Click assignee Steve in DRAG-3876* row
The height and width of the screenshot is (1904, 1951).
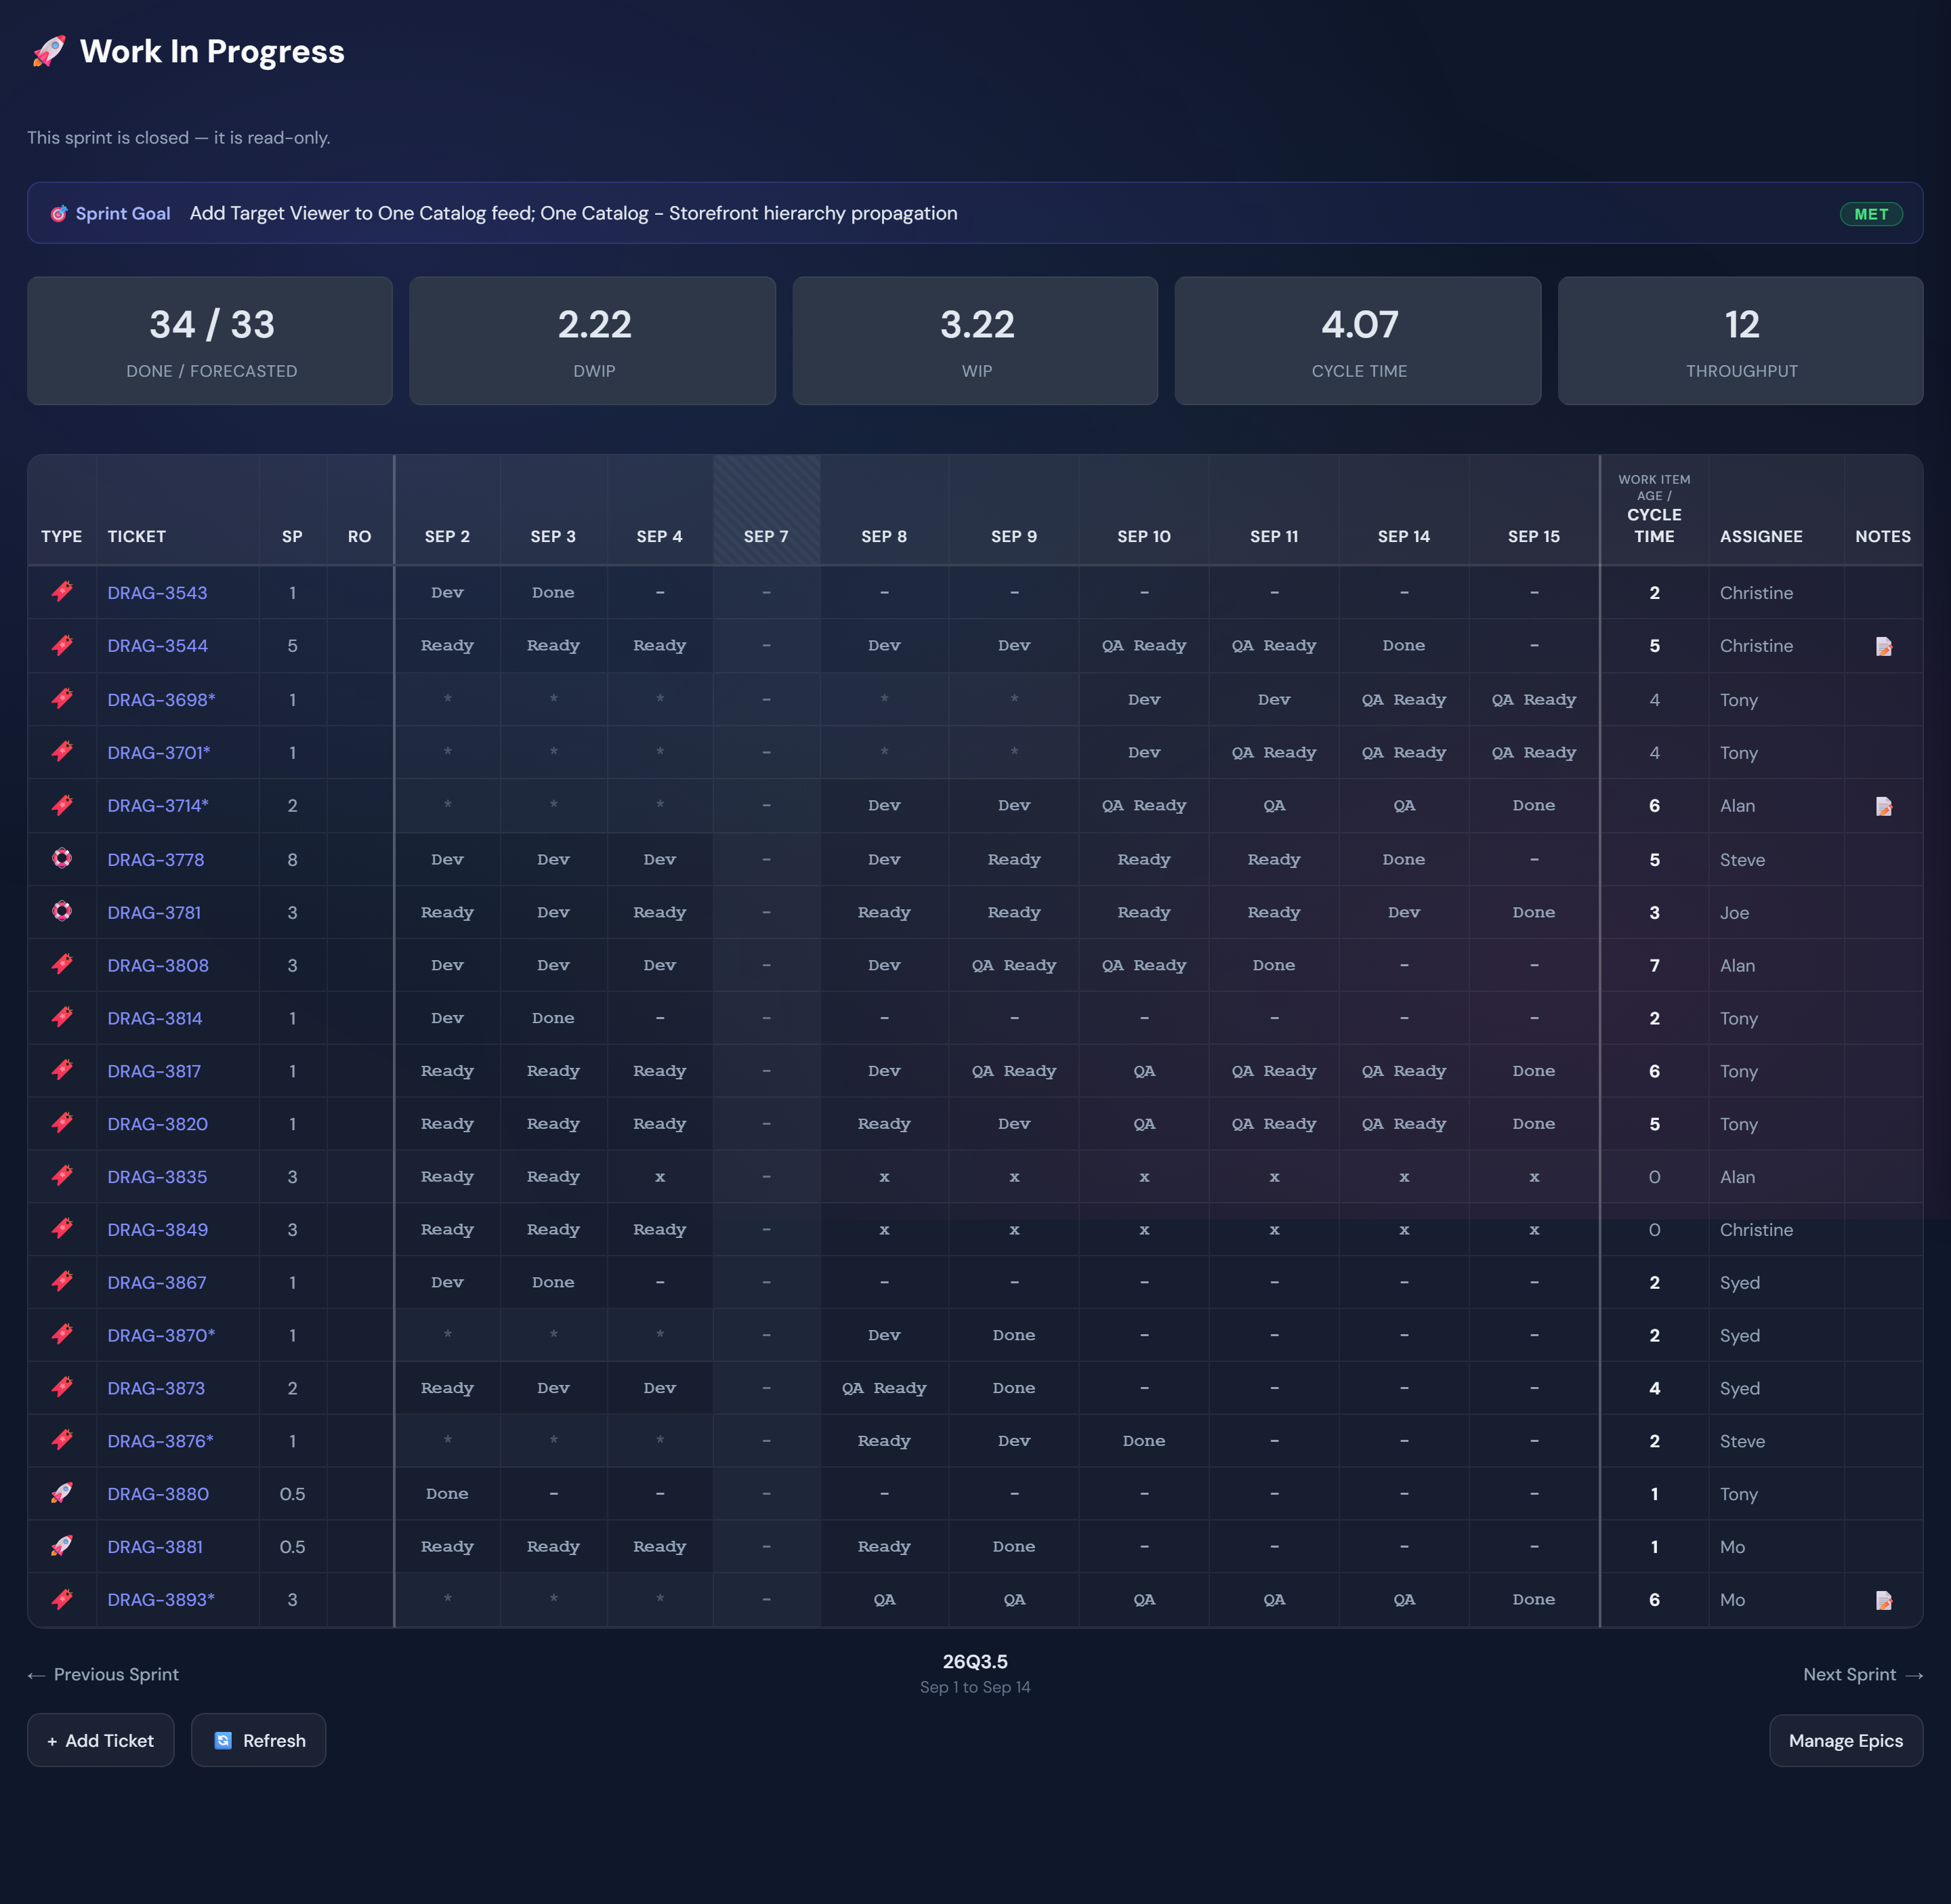pyautogui.click(x=1742, y=1441)
